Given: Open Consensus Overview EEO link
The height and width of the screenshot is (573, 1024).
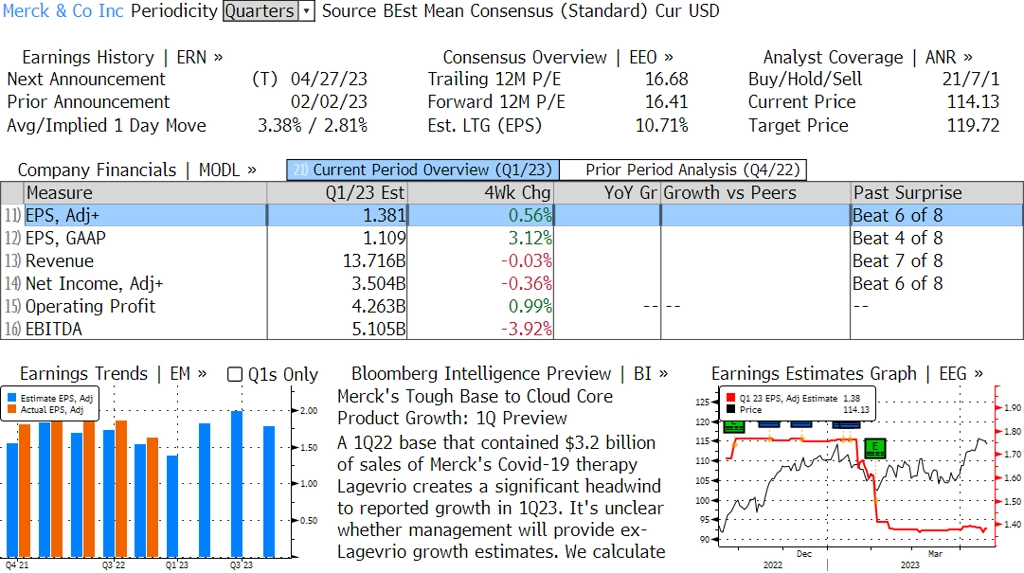Looking at the screenshot, I should (x=558, y=57).
